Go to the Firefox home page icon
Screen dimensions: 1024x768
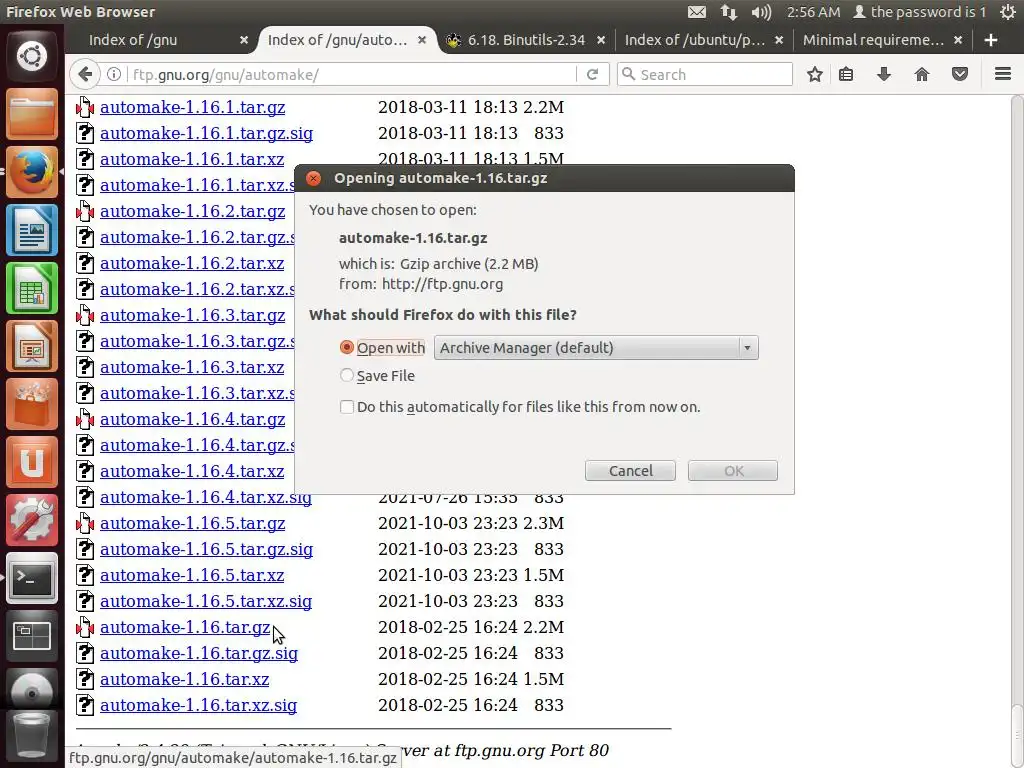(x=921, y=74)
